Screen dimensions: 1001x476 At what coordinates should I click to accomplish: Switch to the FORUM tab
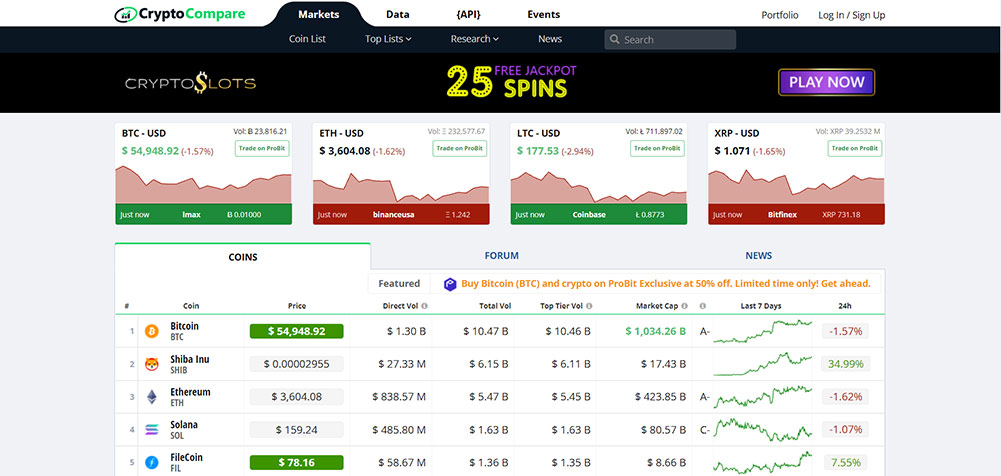[502, 256]
